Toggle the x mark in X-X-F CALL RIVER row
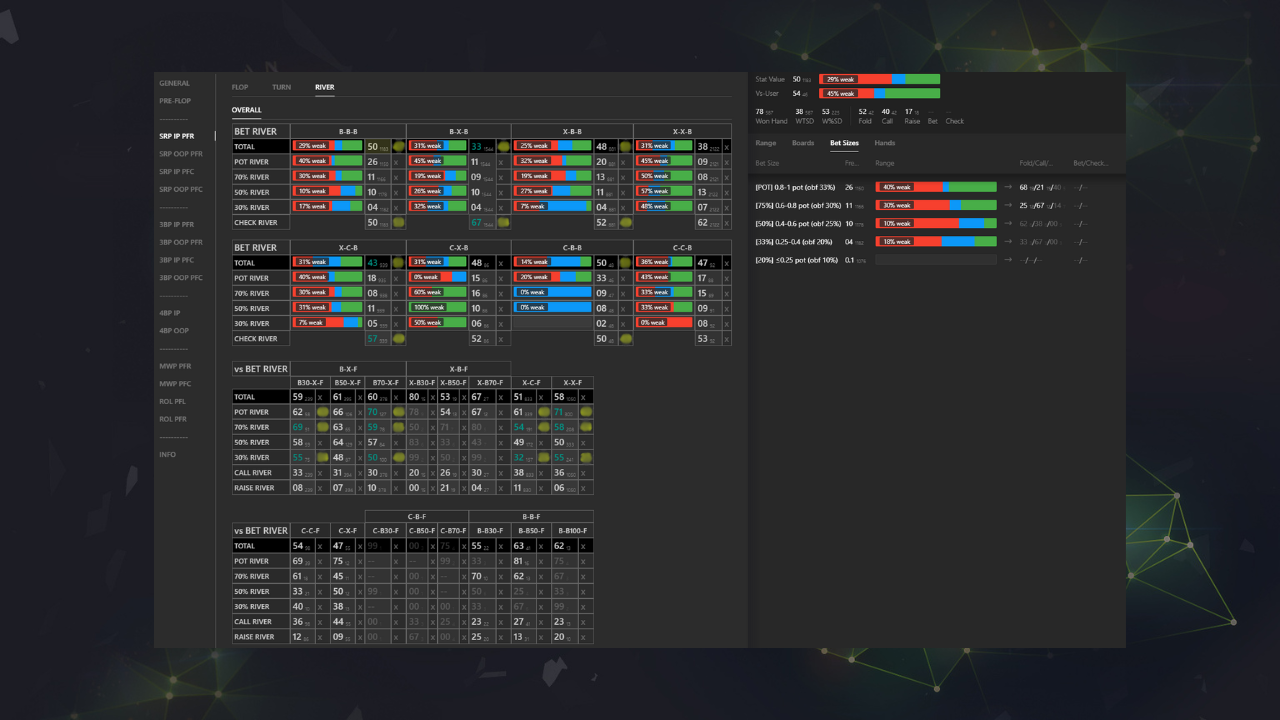Viewport: 1280px width, 720px height. click(585, 473)
